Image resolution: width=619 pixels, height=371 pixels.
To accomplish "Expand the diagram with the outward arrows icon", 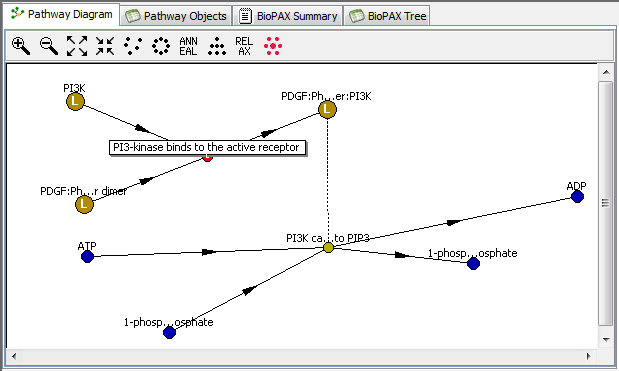I will [x=77, y=46].
